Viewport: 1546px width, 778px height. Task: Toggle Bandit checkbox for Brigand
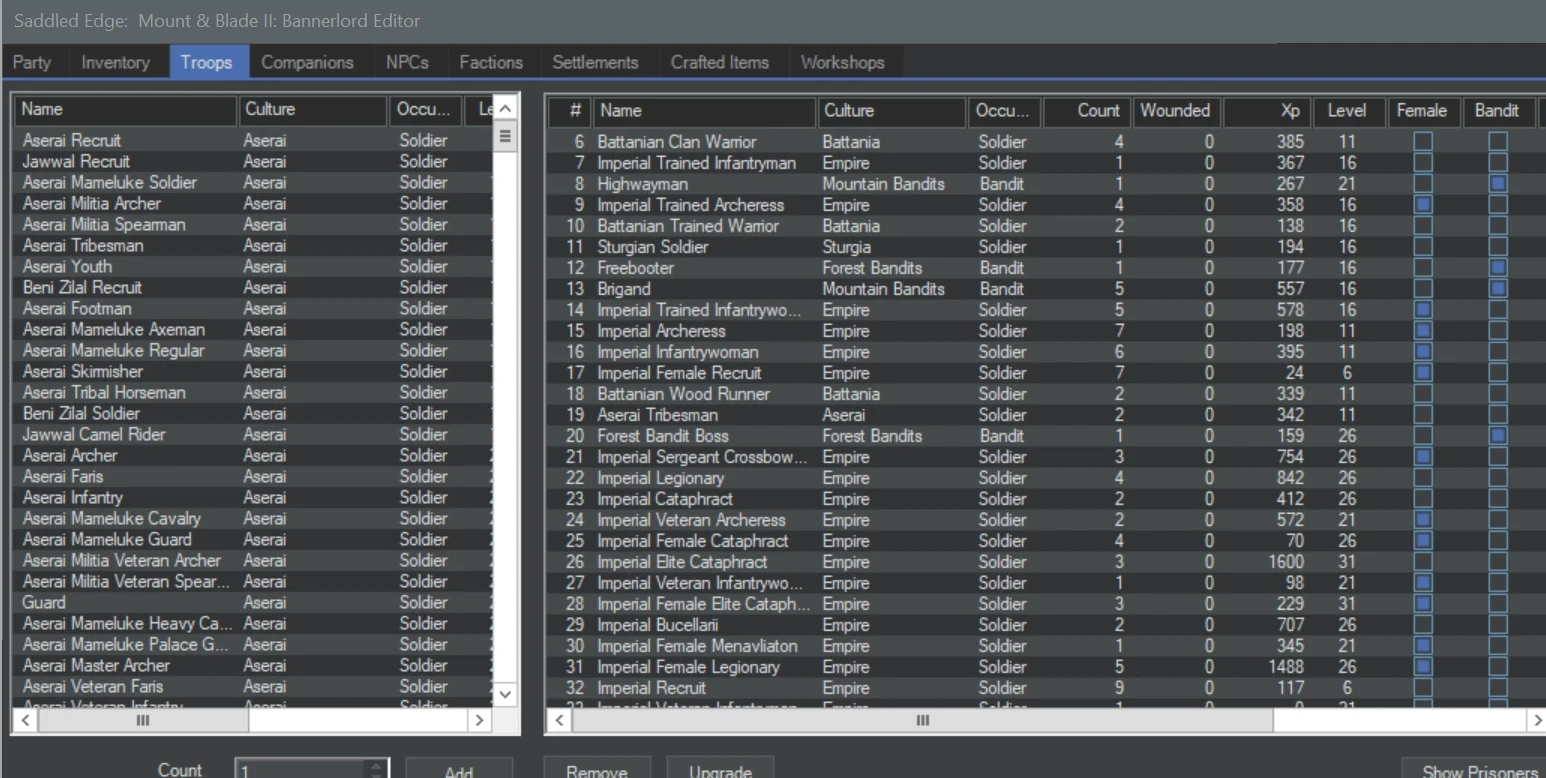tap(1497, 289)
